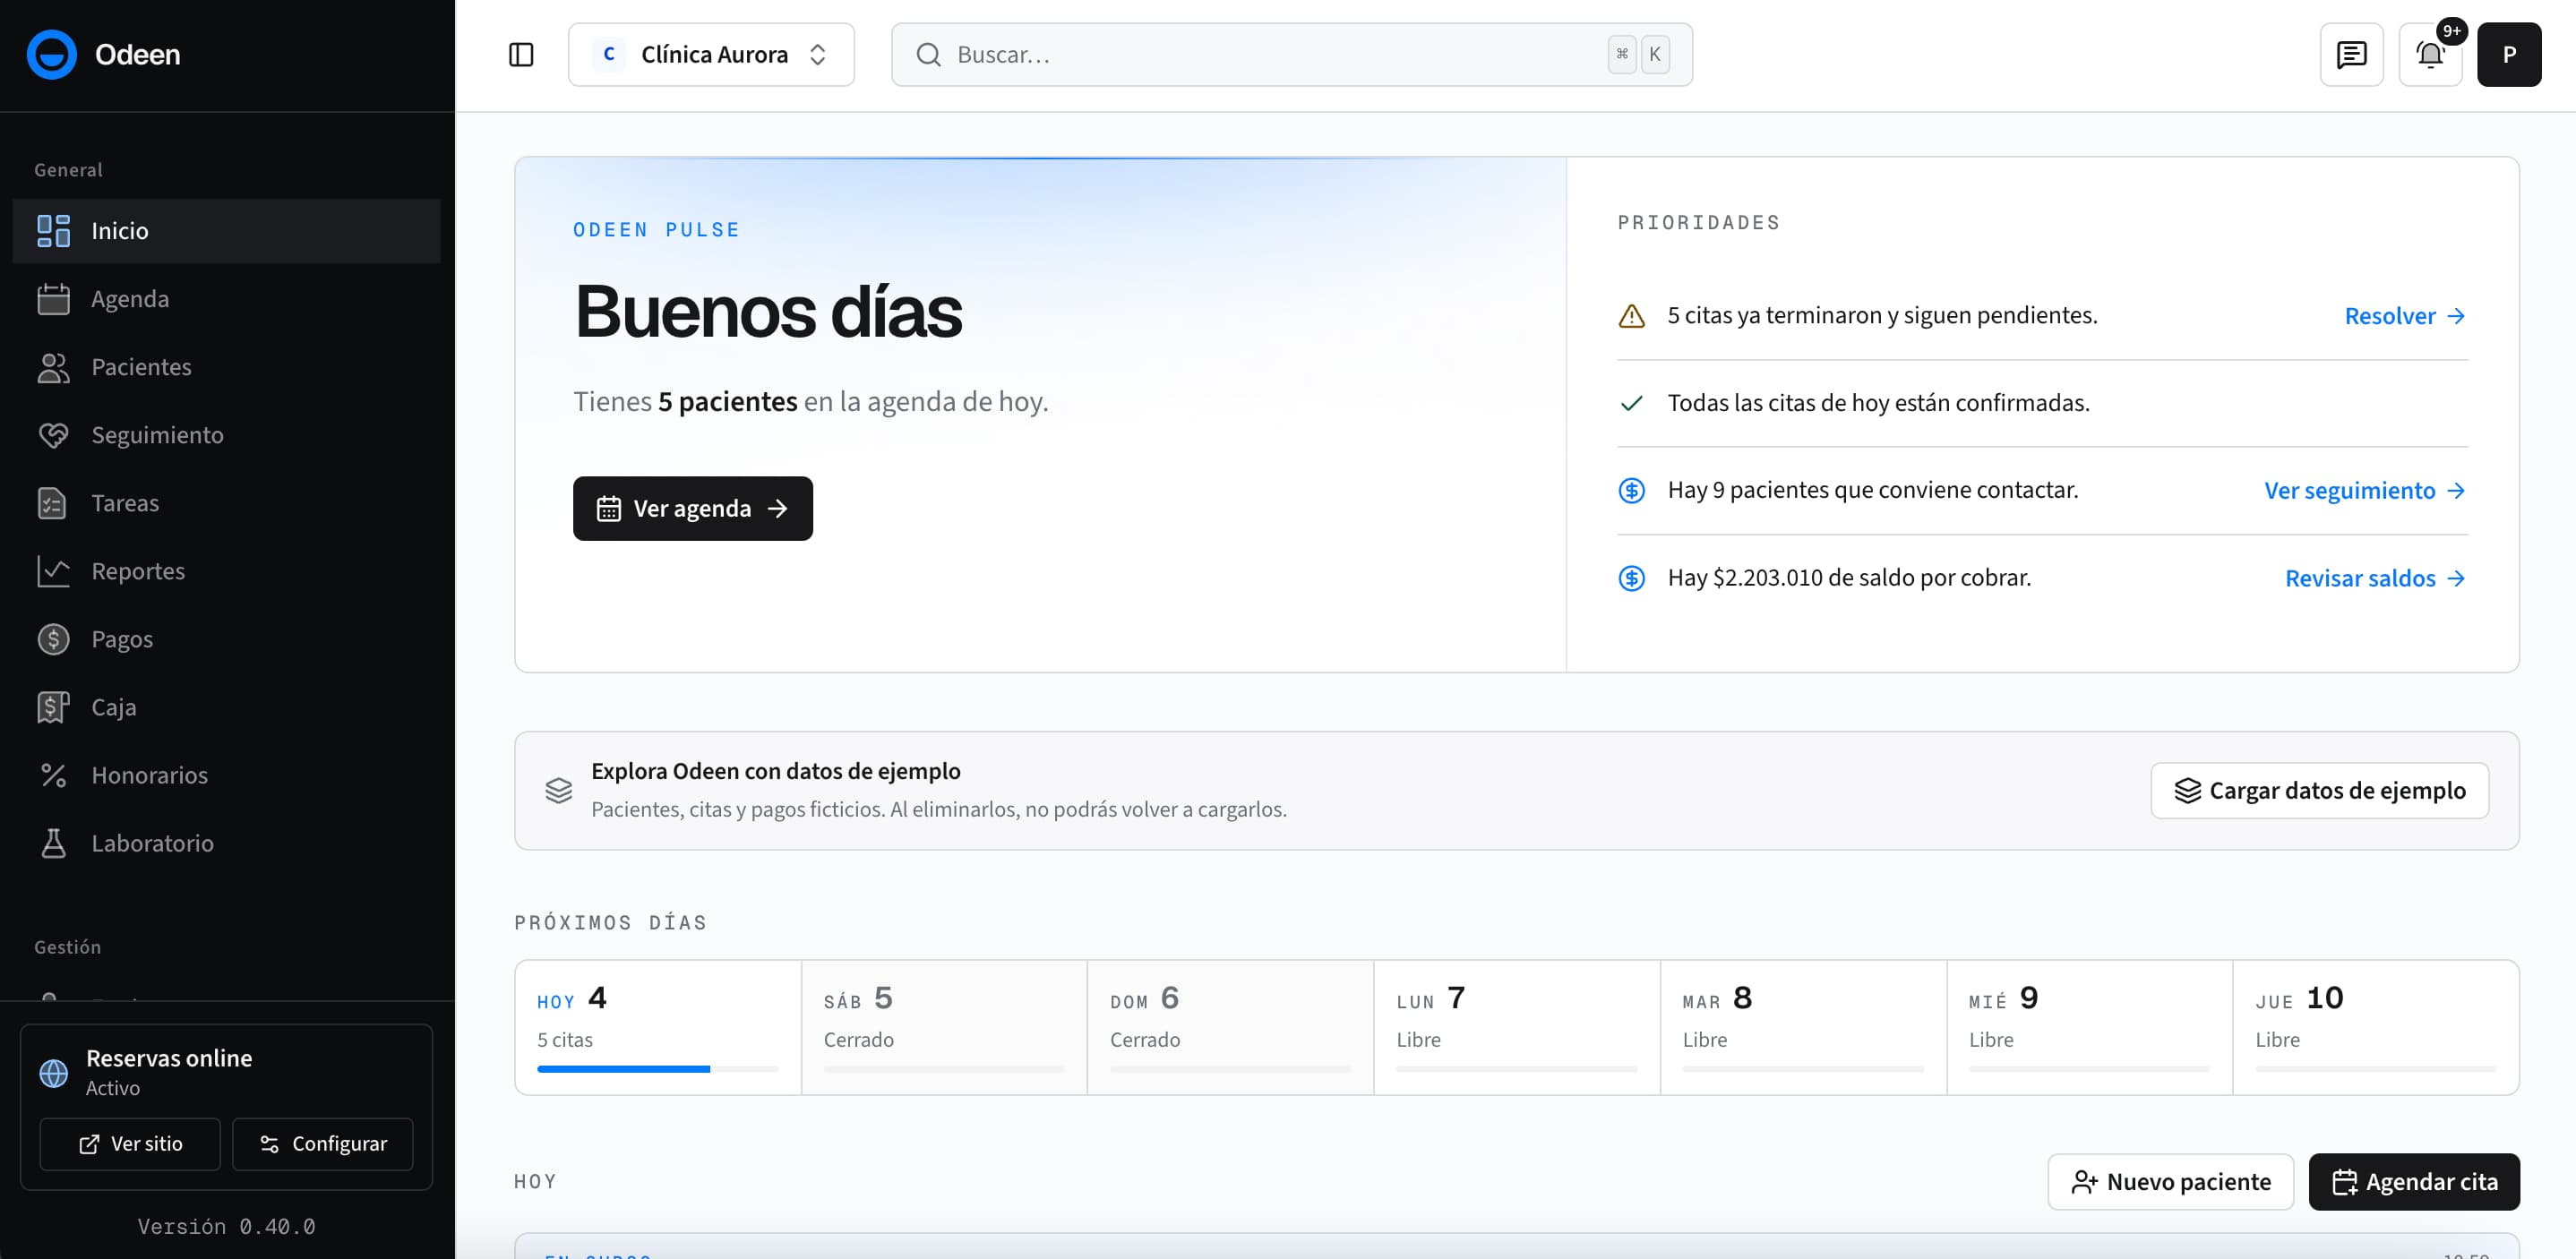Click the warning triangle for pending appointments
Screen dimensions: 2576x1259
(x=1631, y=316)
